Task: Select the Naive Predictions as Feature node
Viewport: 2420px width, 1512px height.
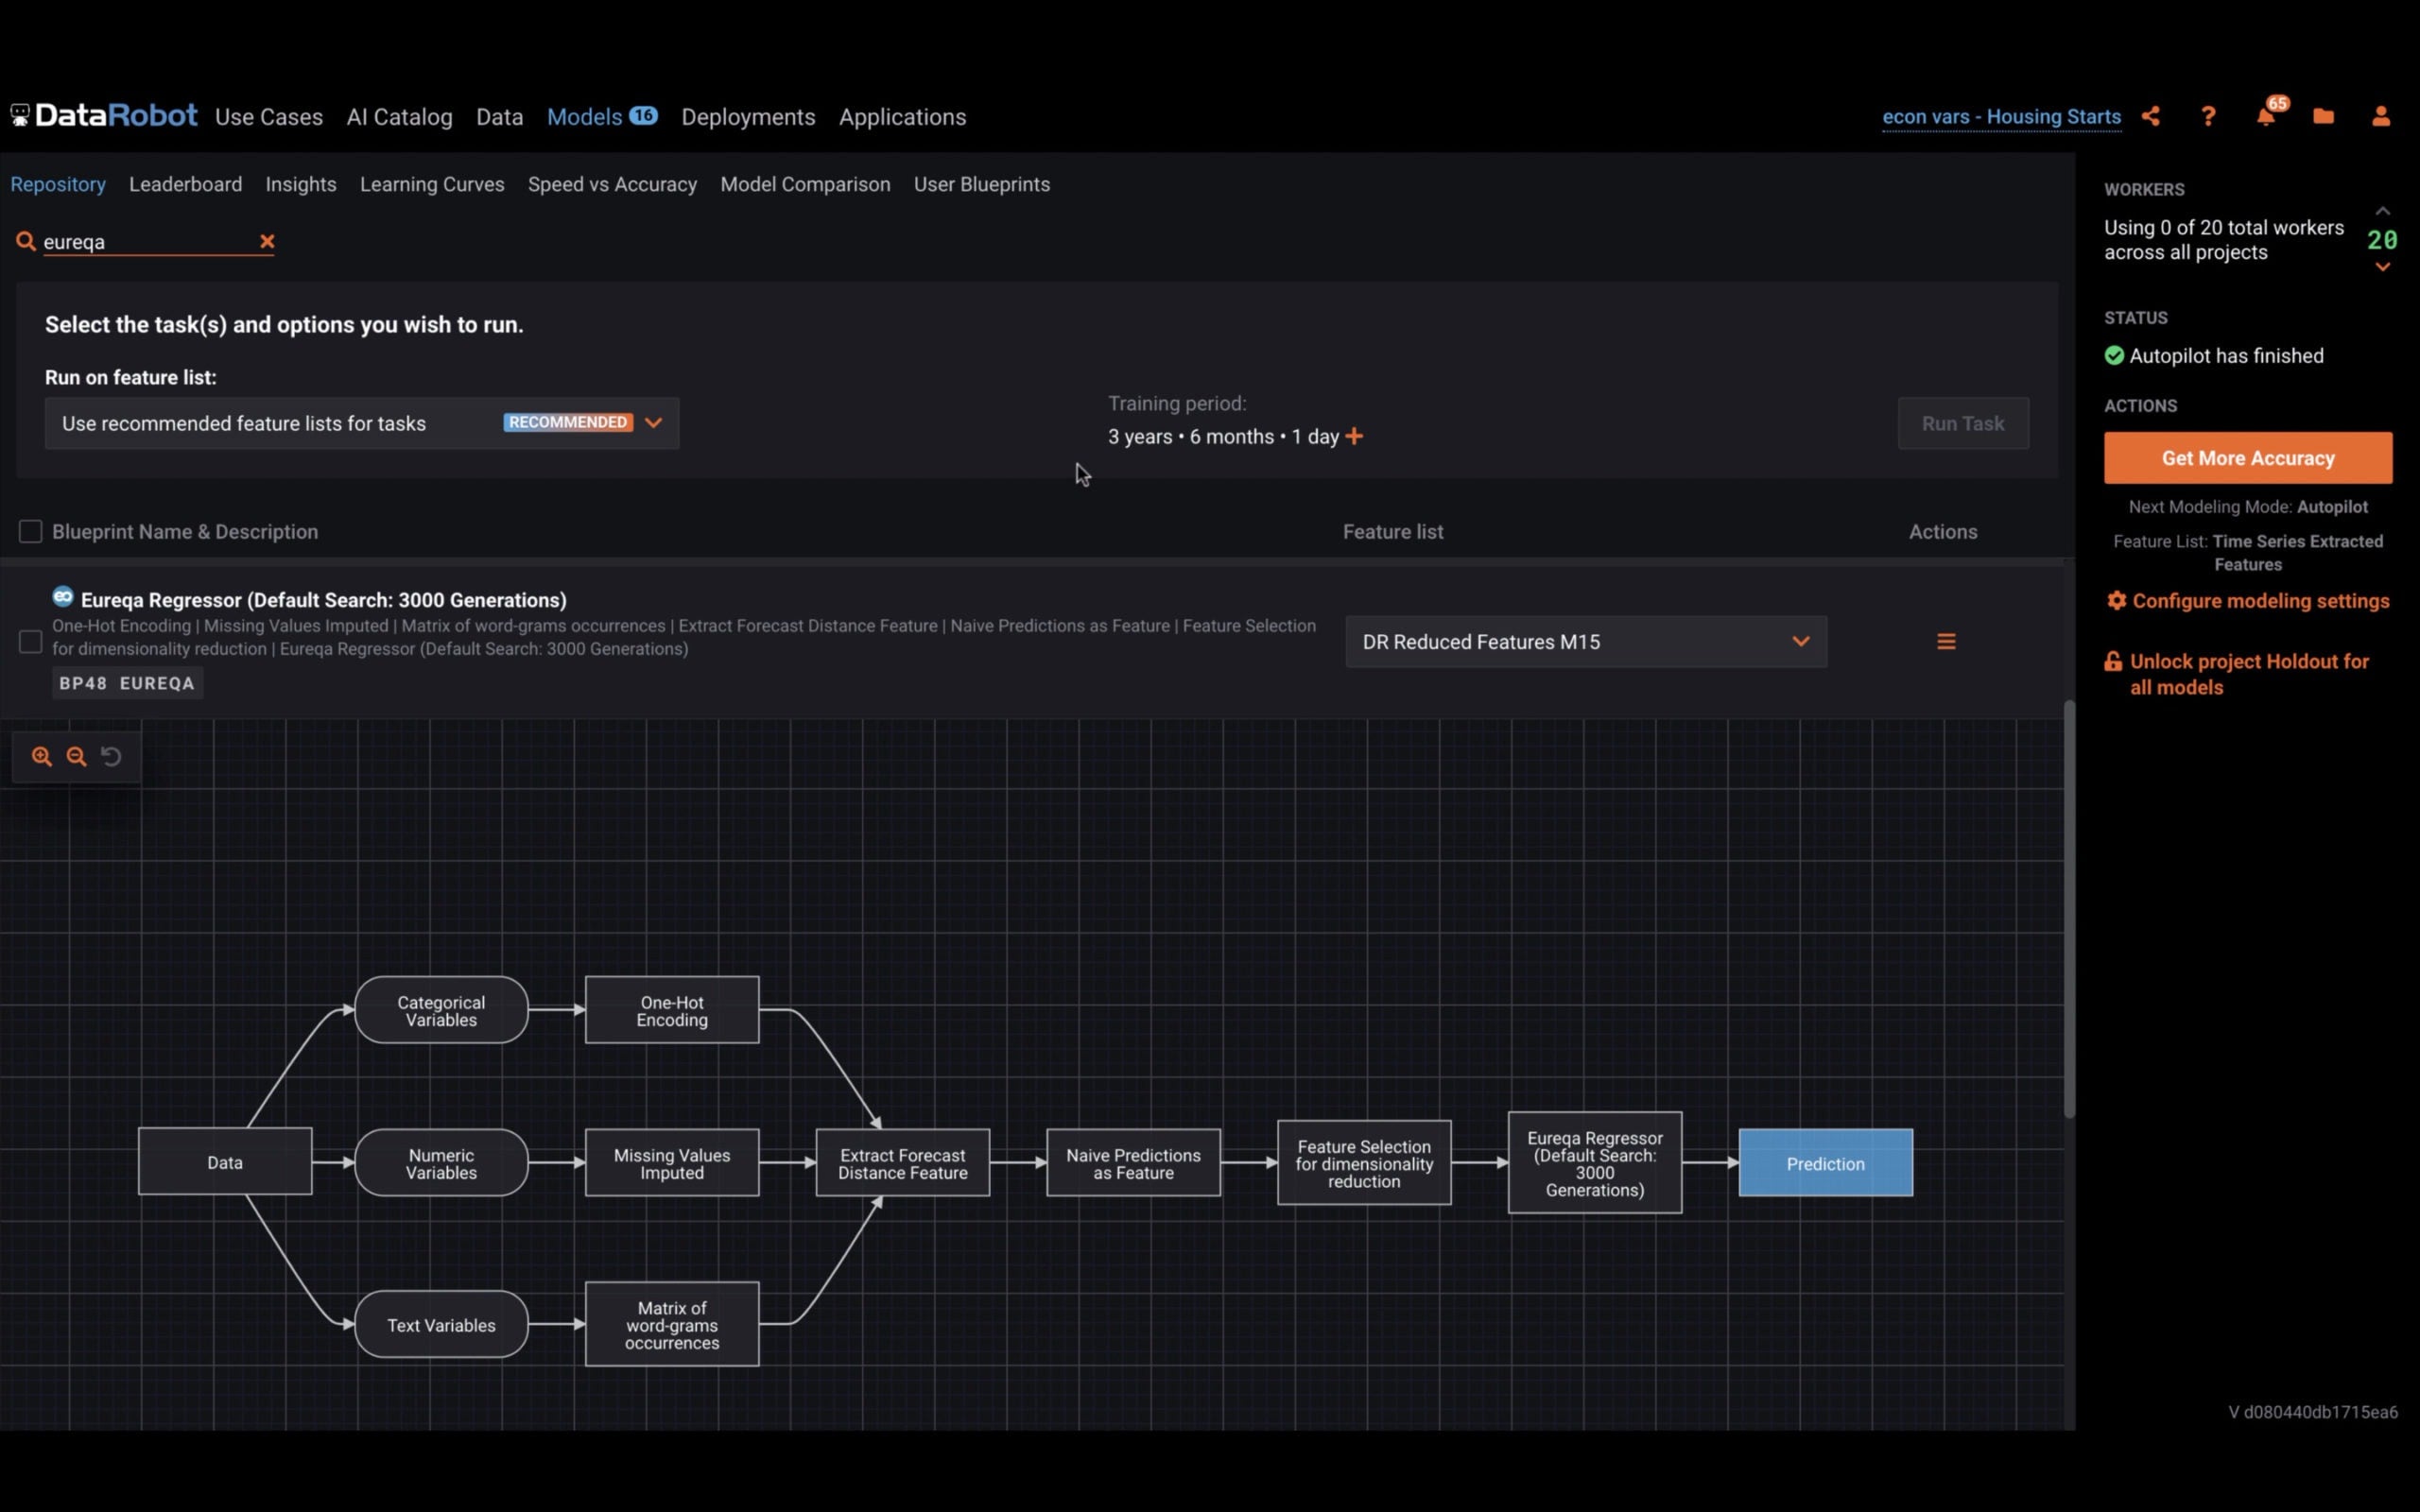Action: pyautogui.click(x=1133, y=1163)
